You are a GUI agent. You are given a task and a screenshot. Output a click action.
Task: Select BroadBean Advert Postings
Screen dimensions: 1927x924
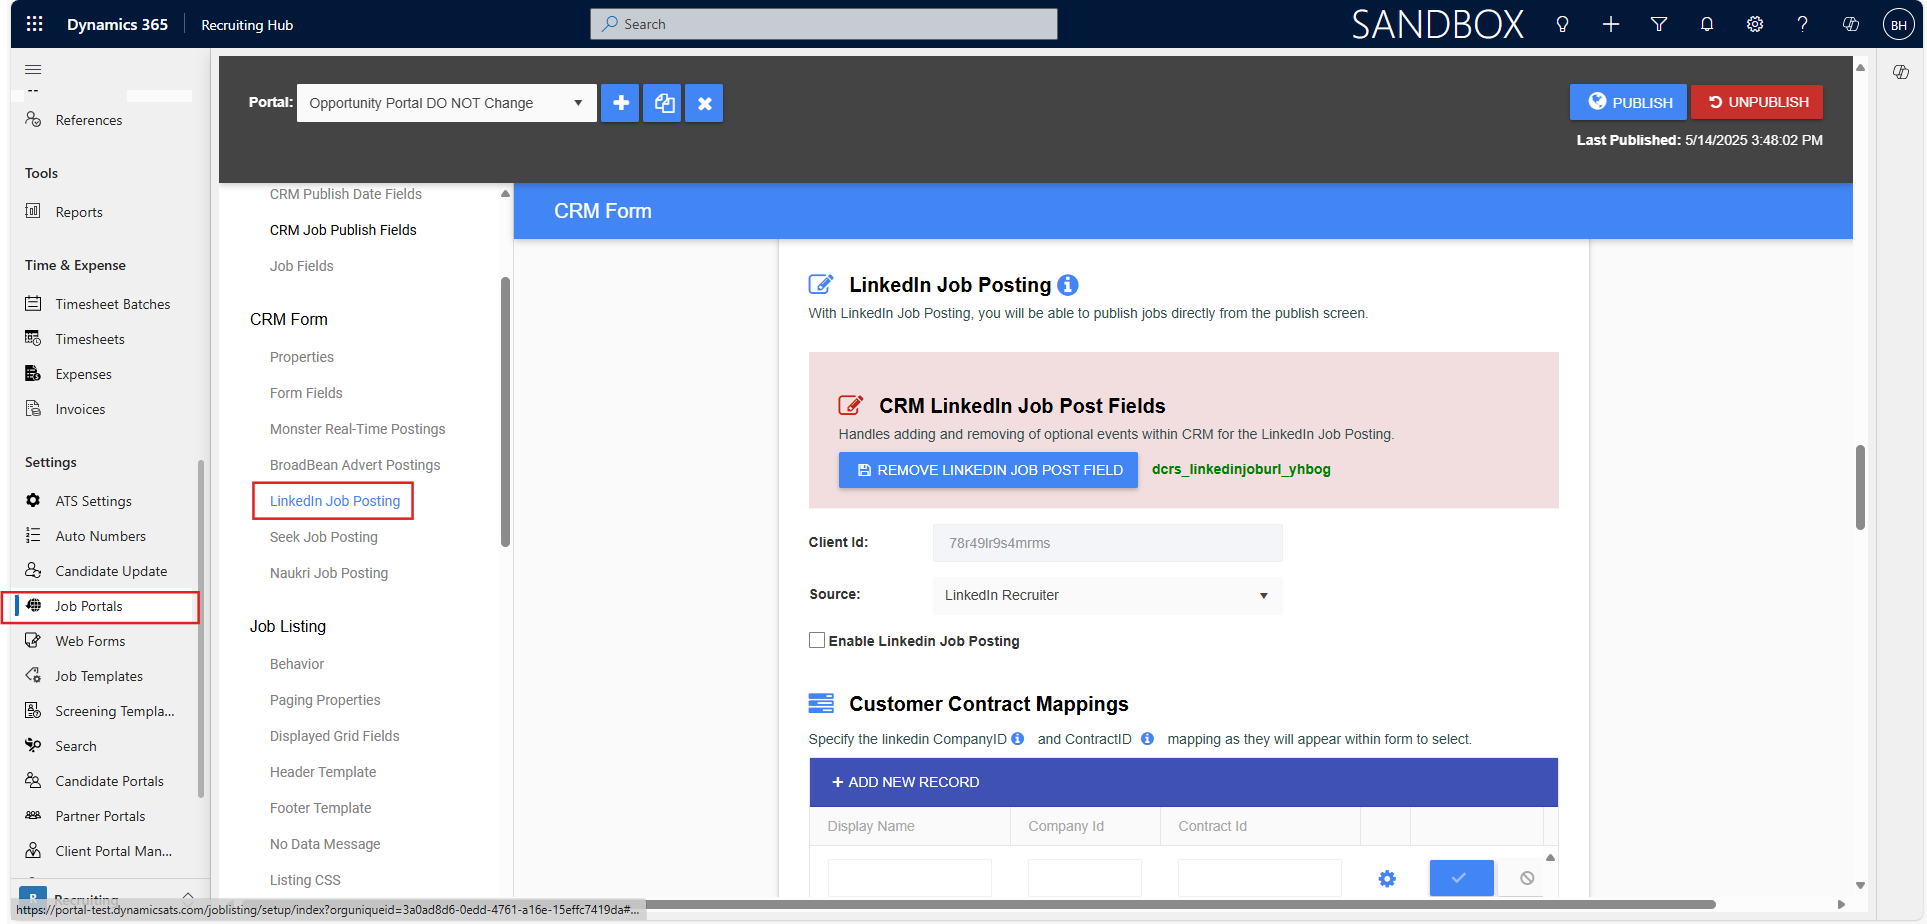[x=355, y=465]
